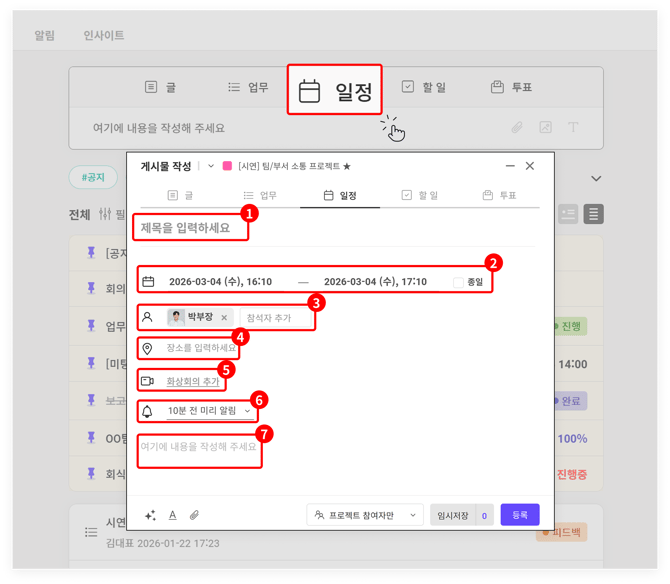Image resolution: width=670 pixels, height=584 pixels.
Task: Remove attendee 박부장 with the x icon
Action: [224, 317]
